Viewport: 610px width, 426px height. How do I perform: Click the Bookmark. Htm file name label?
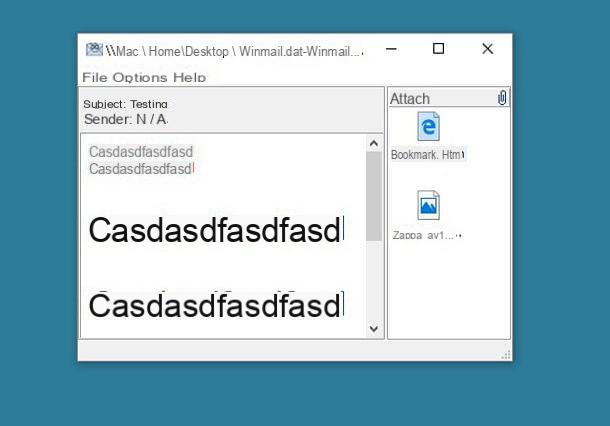coord(428,154)
